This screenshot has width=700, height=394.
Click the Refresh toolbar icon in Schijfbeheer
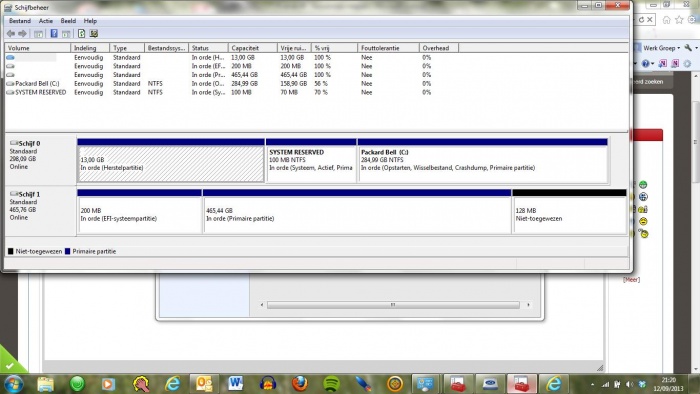[x=81, y=33]
